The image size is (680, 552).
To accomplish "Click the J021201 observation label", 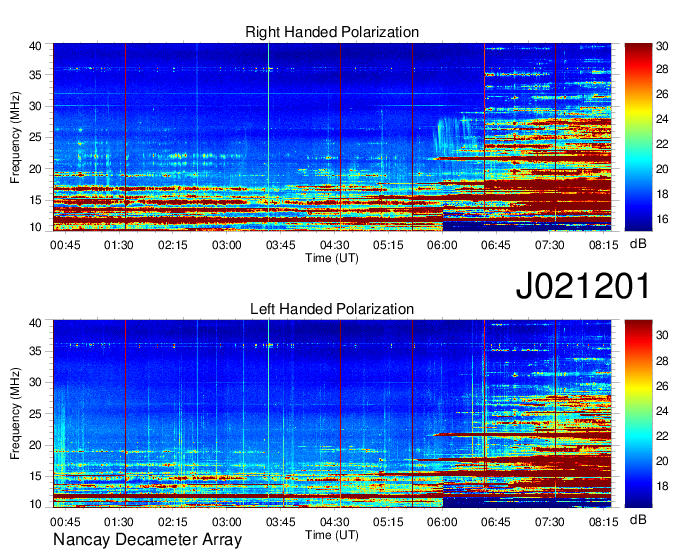I will [x=584, y=285].
